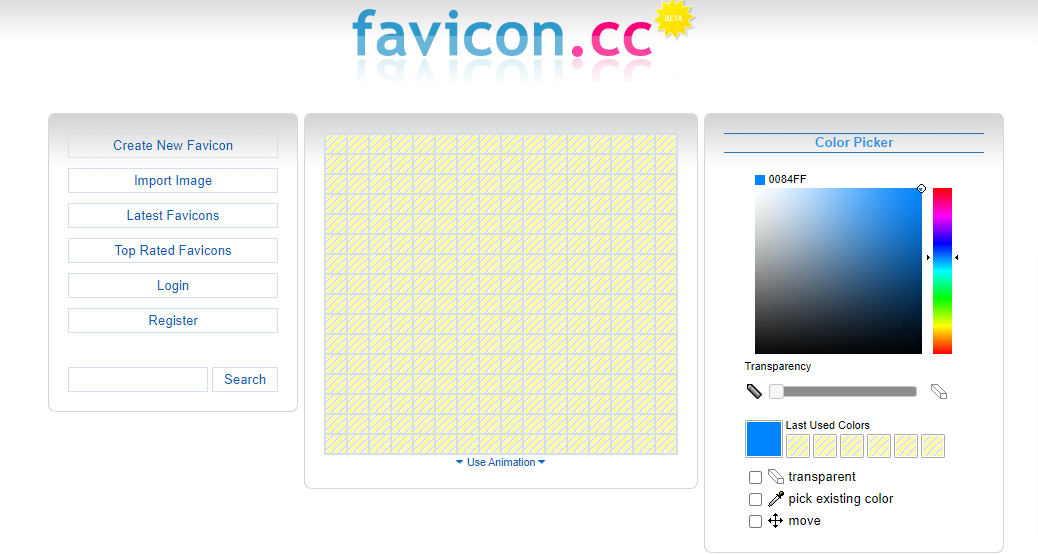
Task: Enable the transparent checkbox
Action: [x=755, y=477]
